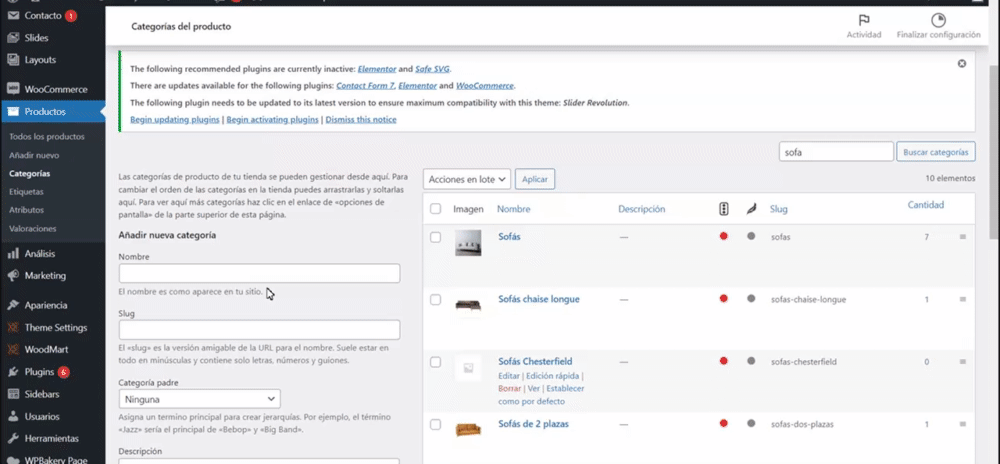Dismiss the plugin notice with X icon

962,64
